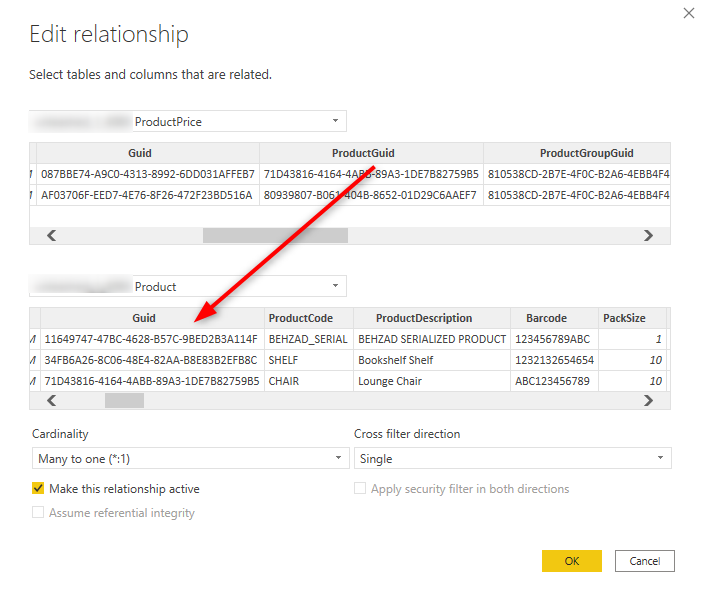Click cell 34FB6A26-8C06-48E4-82AA-B8E83B2EFB8C

[152, 360]
